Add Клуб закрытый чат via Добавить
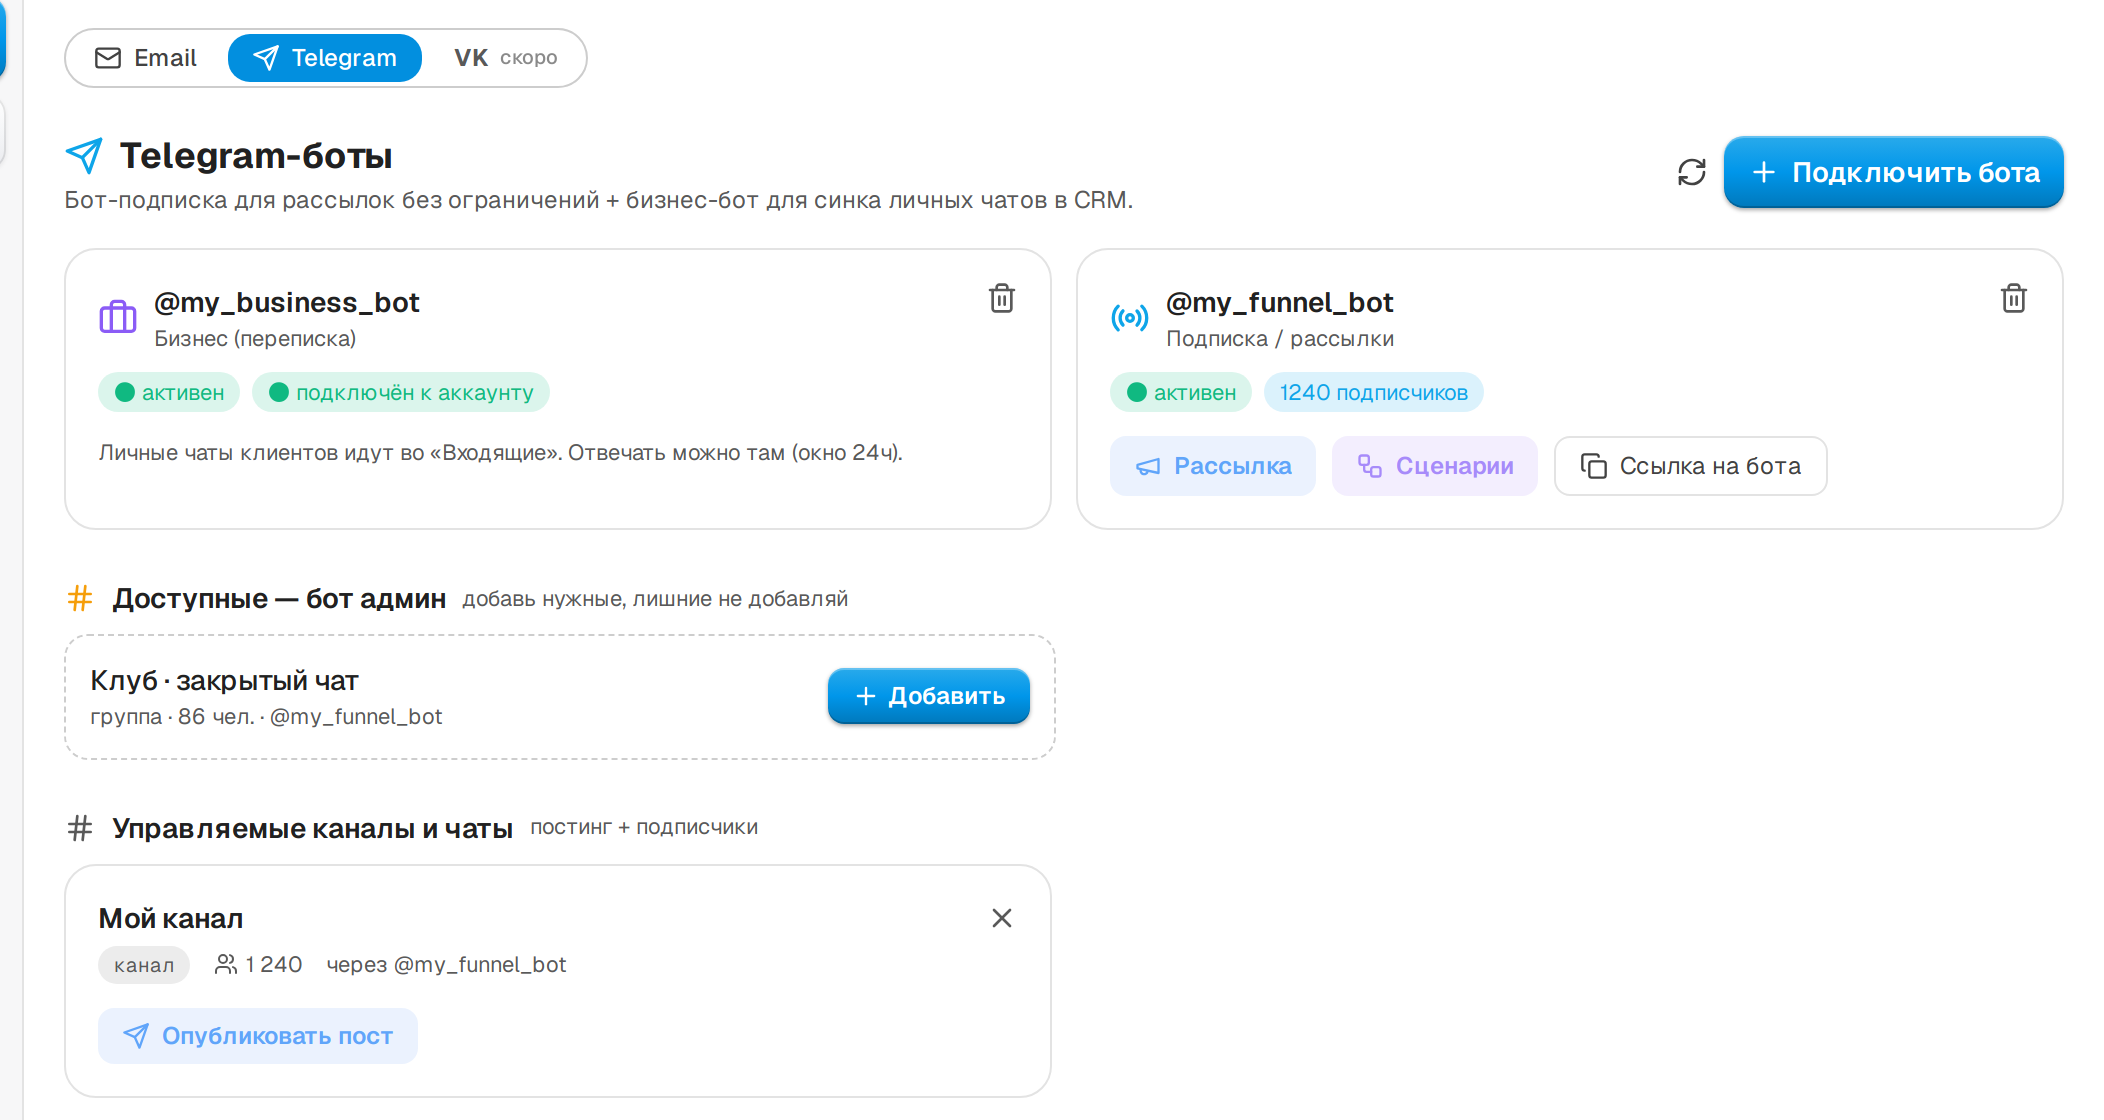Screen dimensions: 2104x1120 [x=929, y=696]
